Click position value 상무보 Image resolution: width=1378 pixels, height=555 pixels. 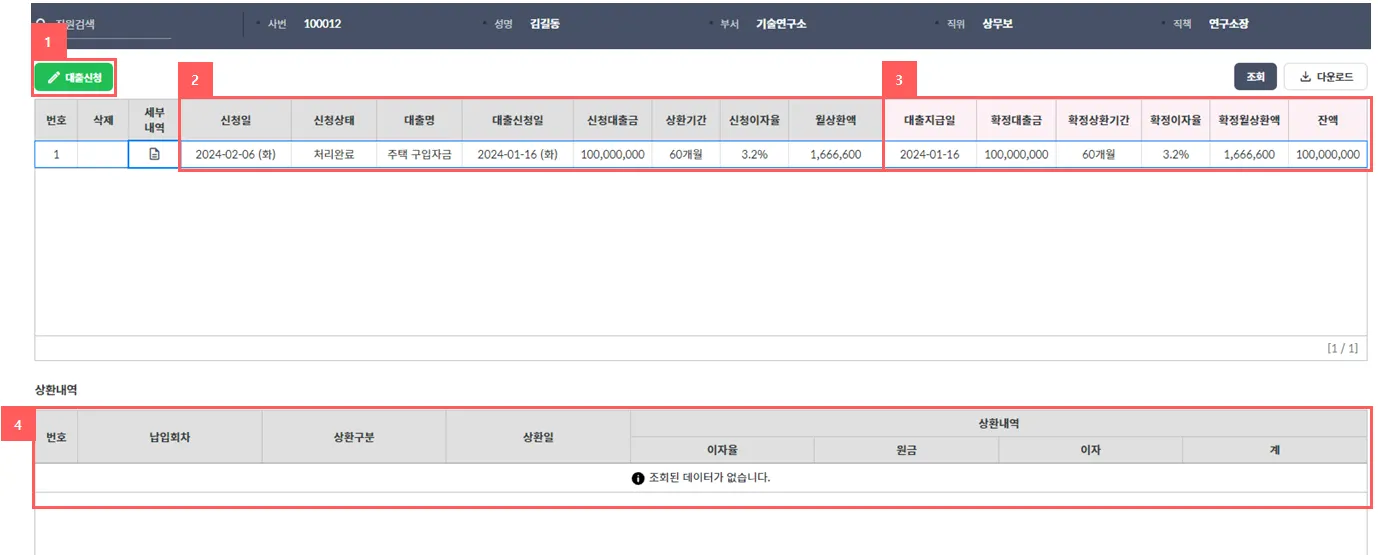coord(998,24)
